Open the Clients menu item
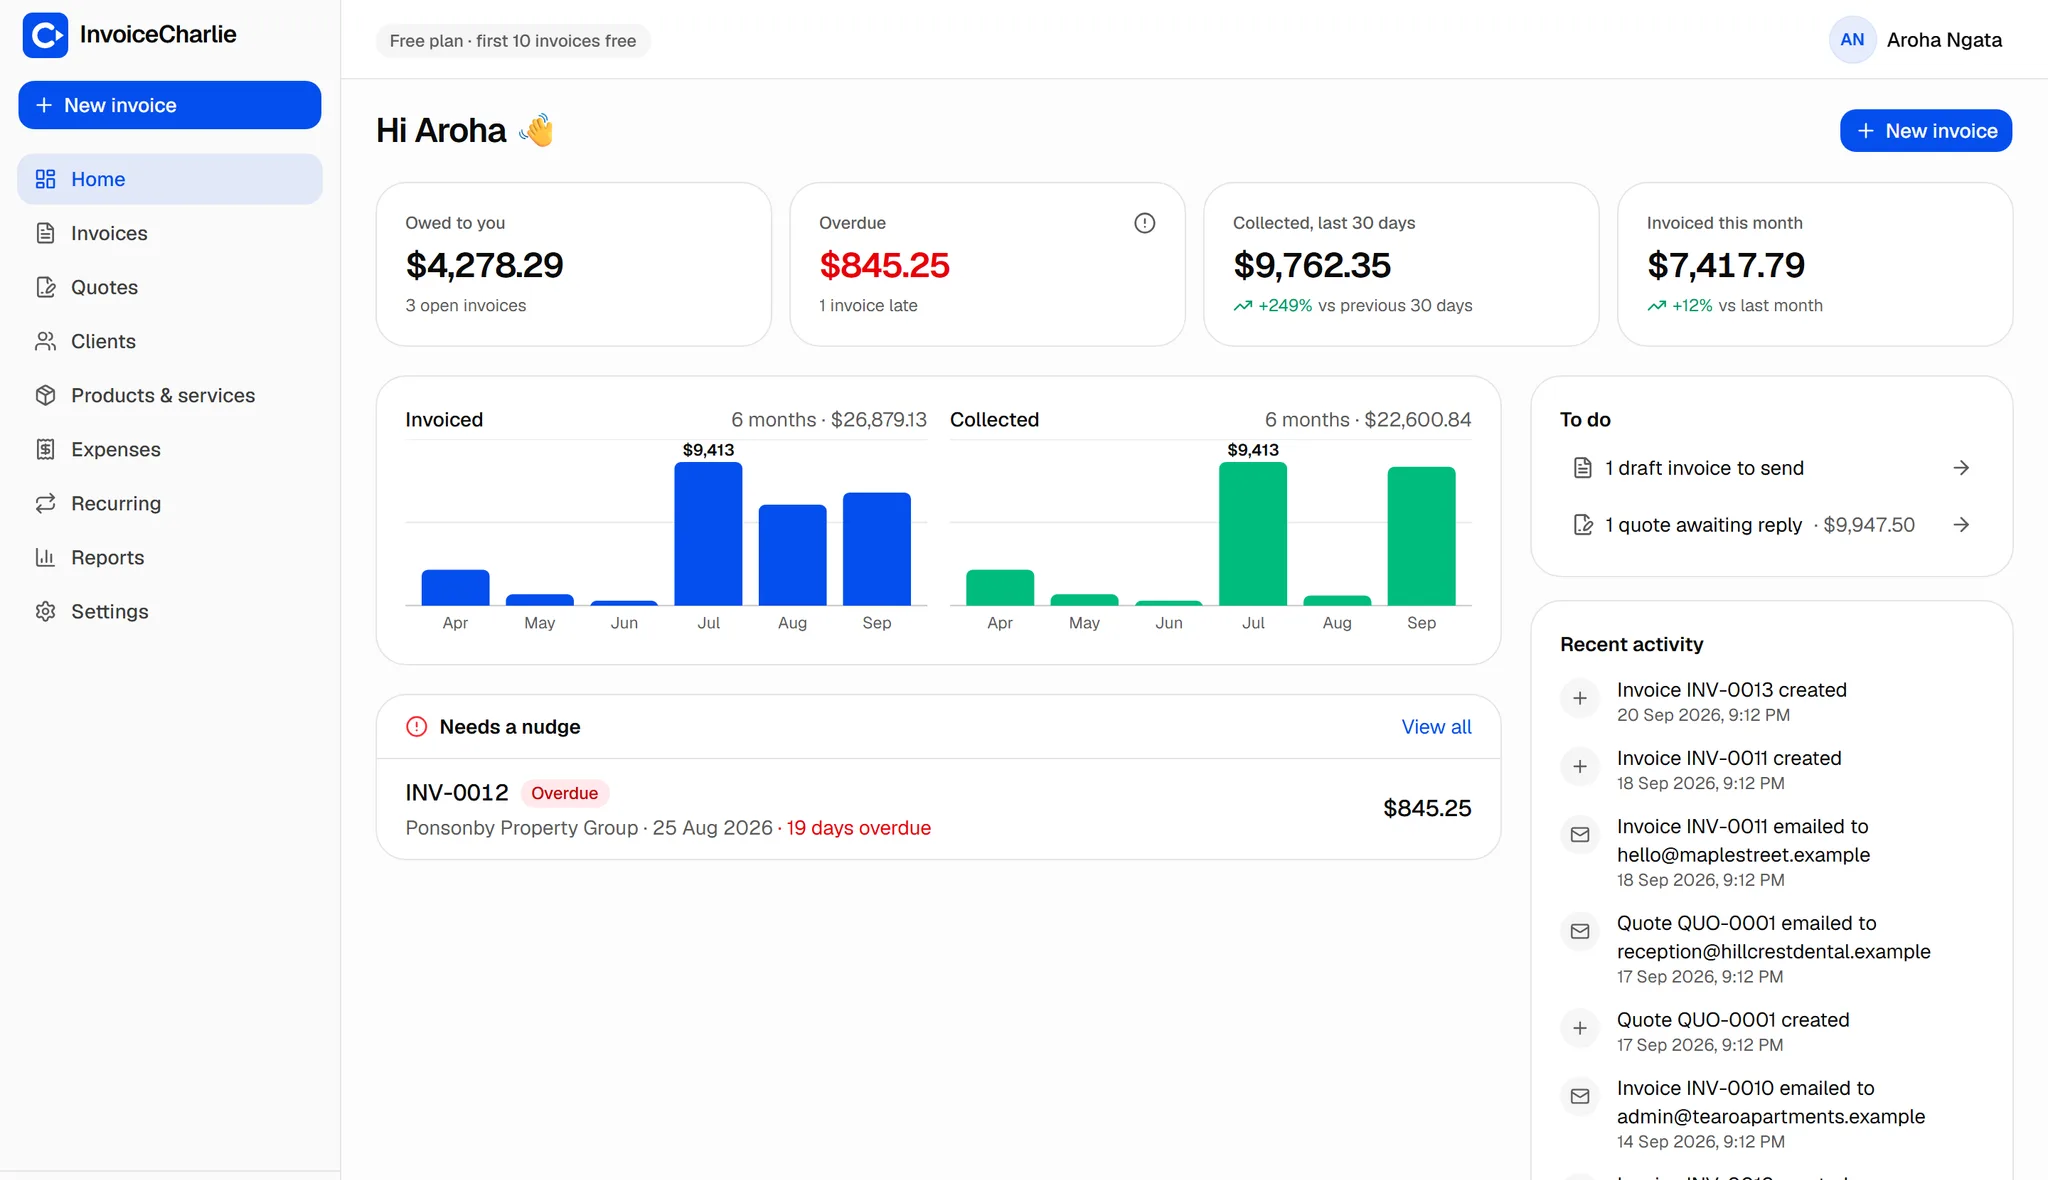Screen dimensions: 2048x1180 coord(170,341)
